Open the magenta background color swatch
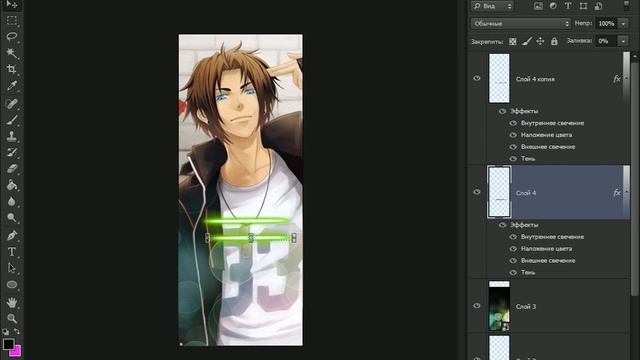The image size is (640, 360). tap(17, 351)
